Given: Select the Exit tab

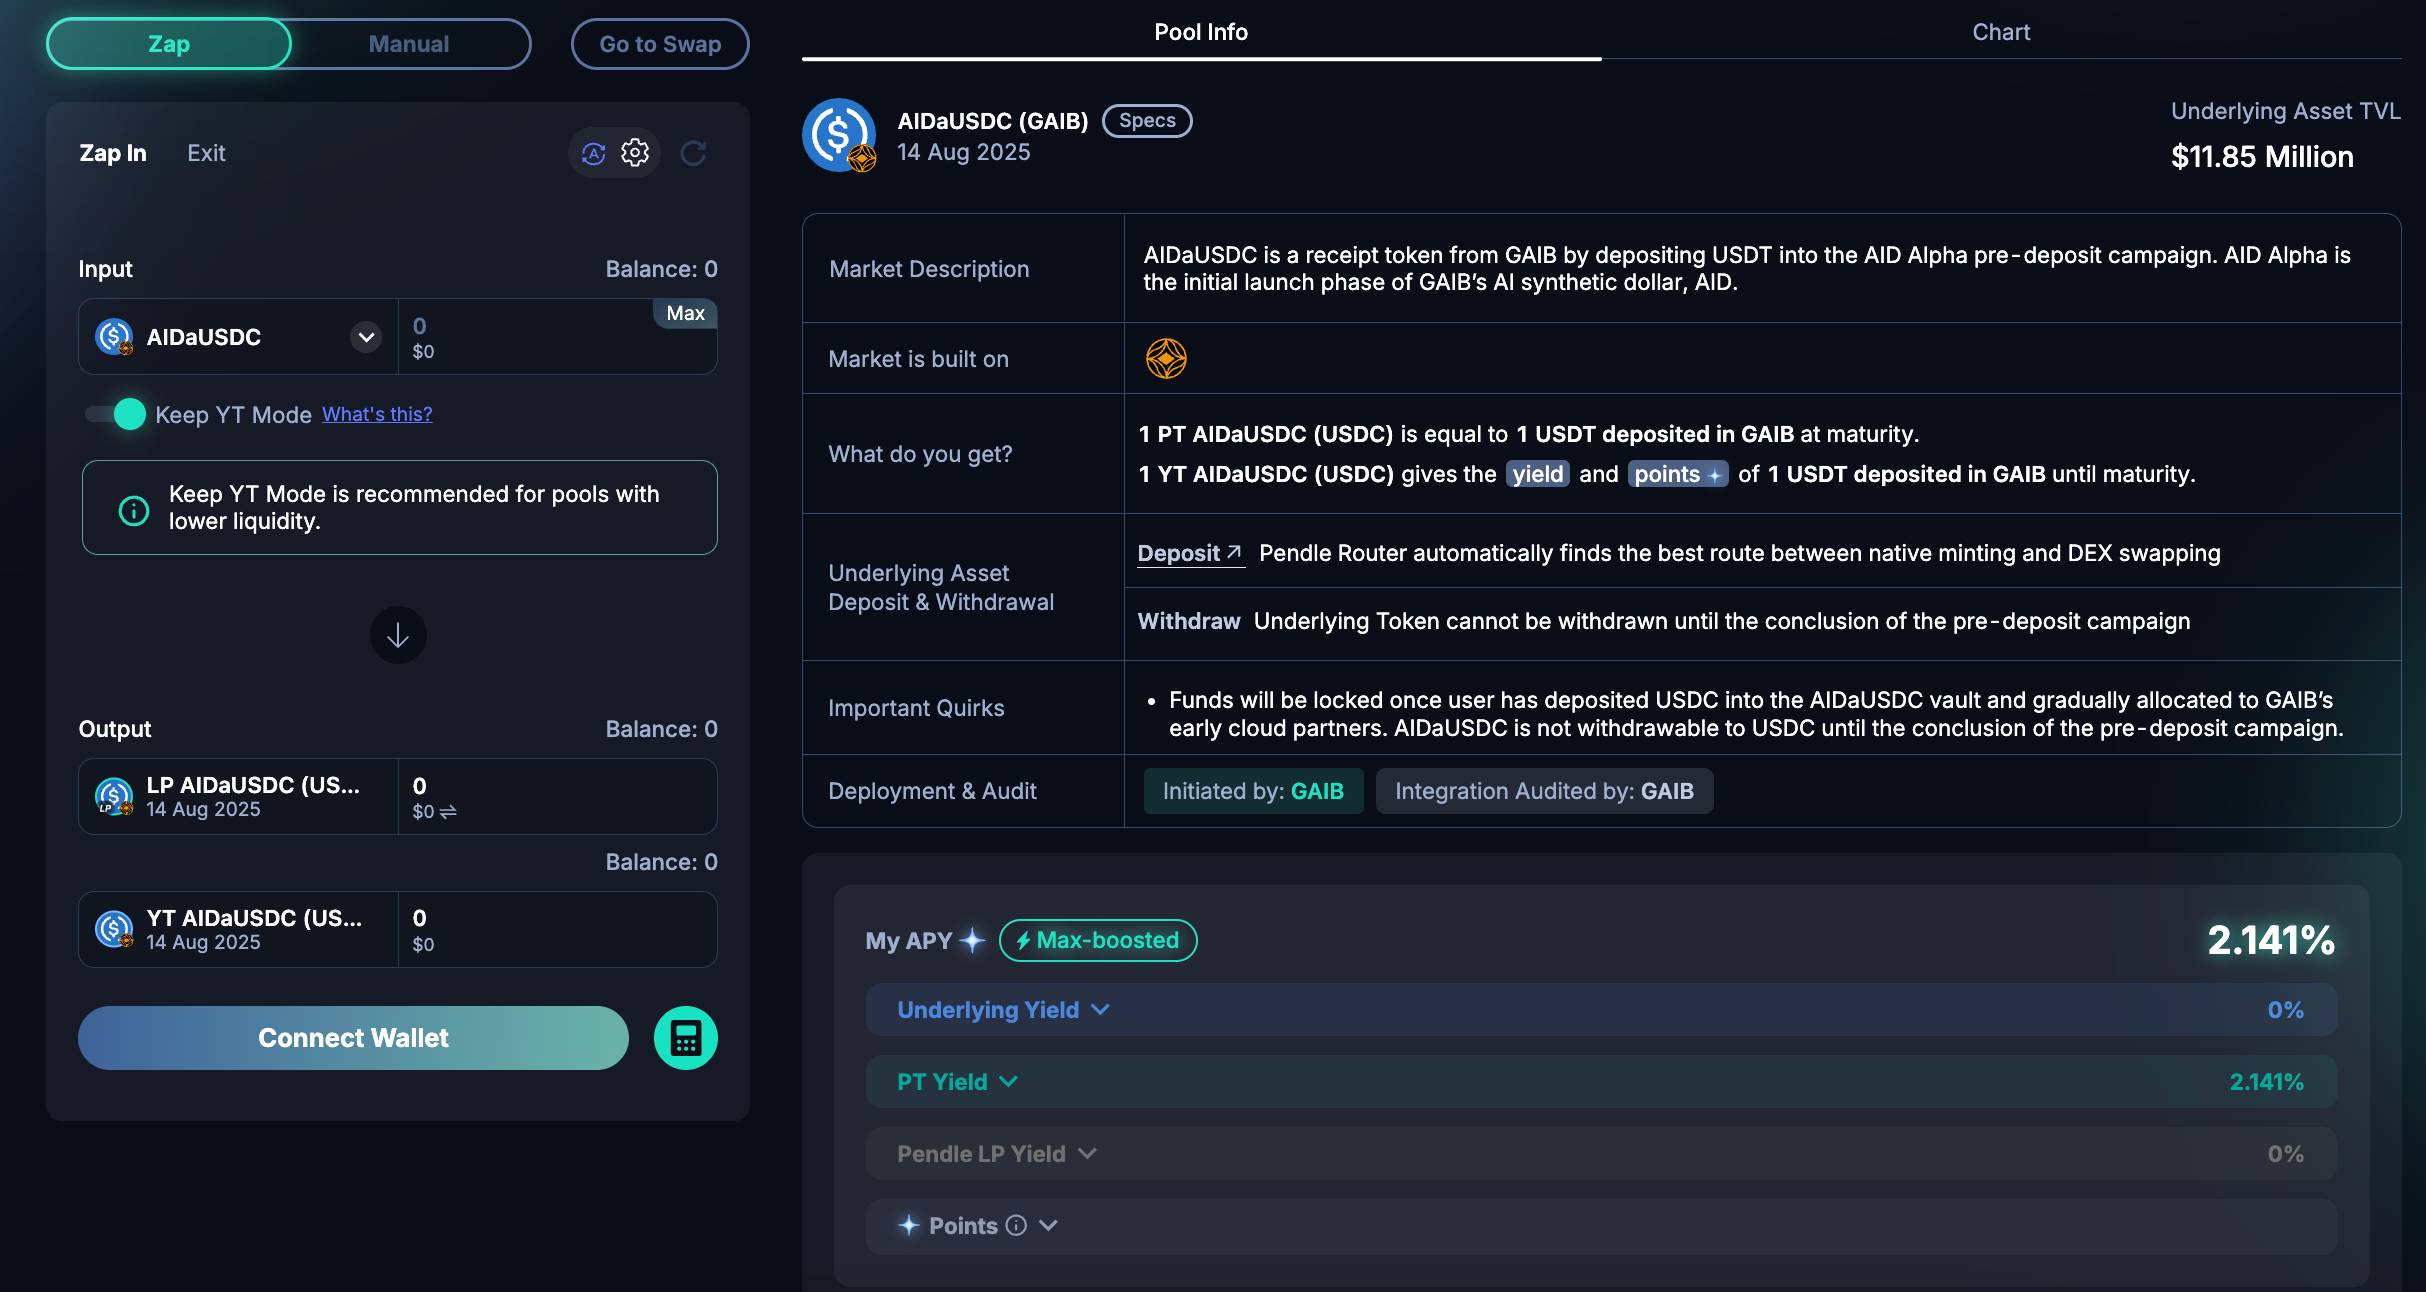Looking at the screenshot, I should coord(206,153).
